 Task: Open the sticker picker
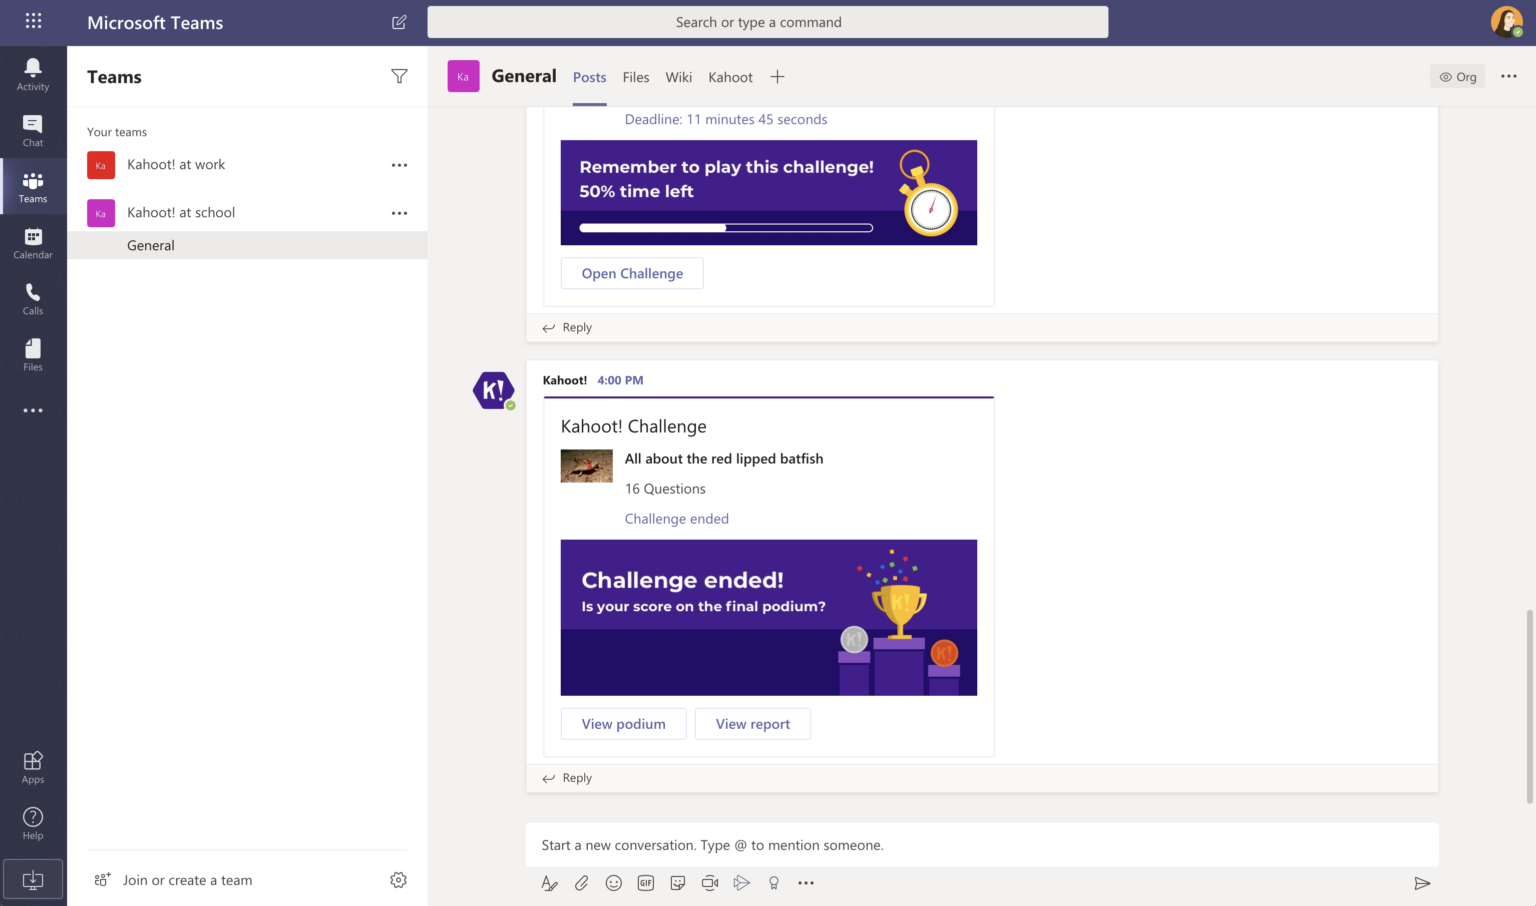coord(678,883)
